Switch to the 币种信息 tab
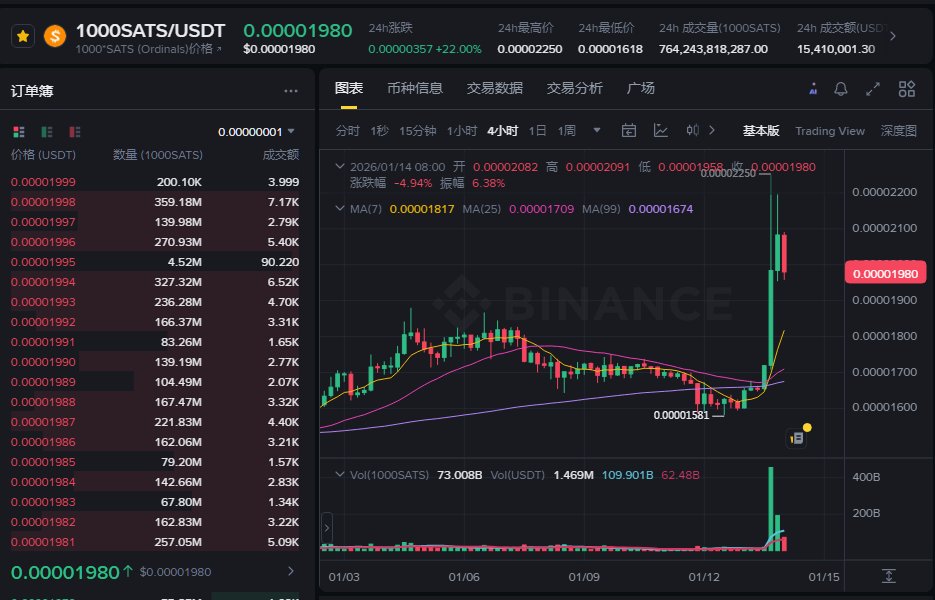The height and width of the screenshot is (600, 935). pos(414,88)
